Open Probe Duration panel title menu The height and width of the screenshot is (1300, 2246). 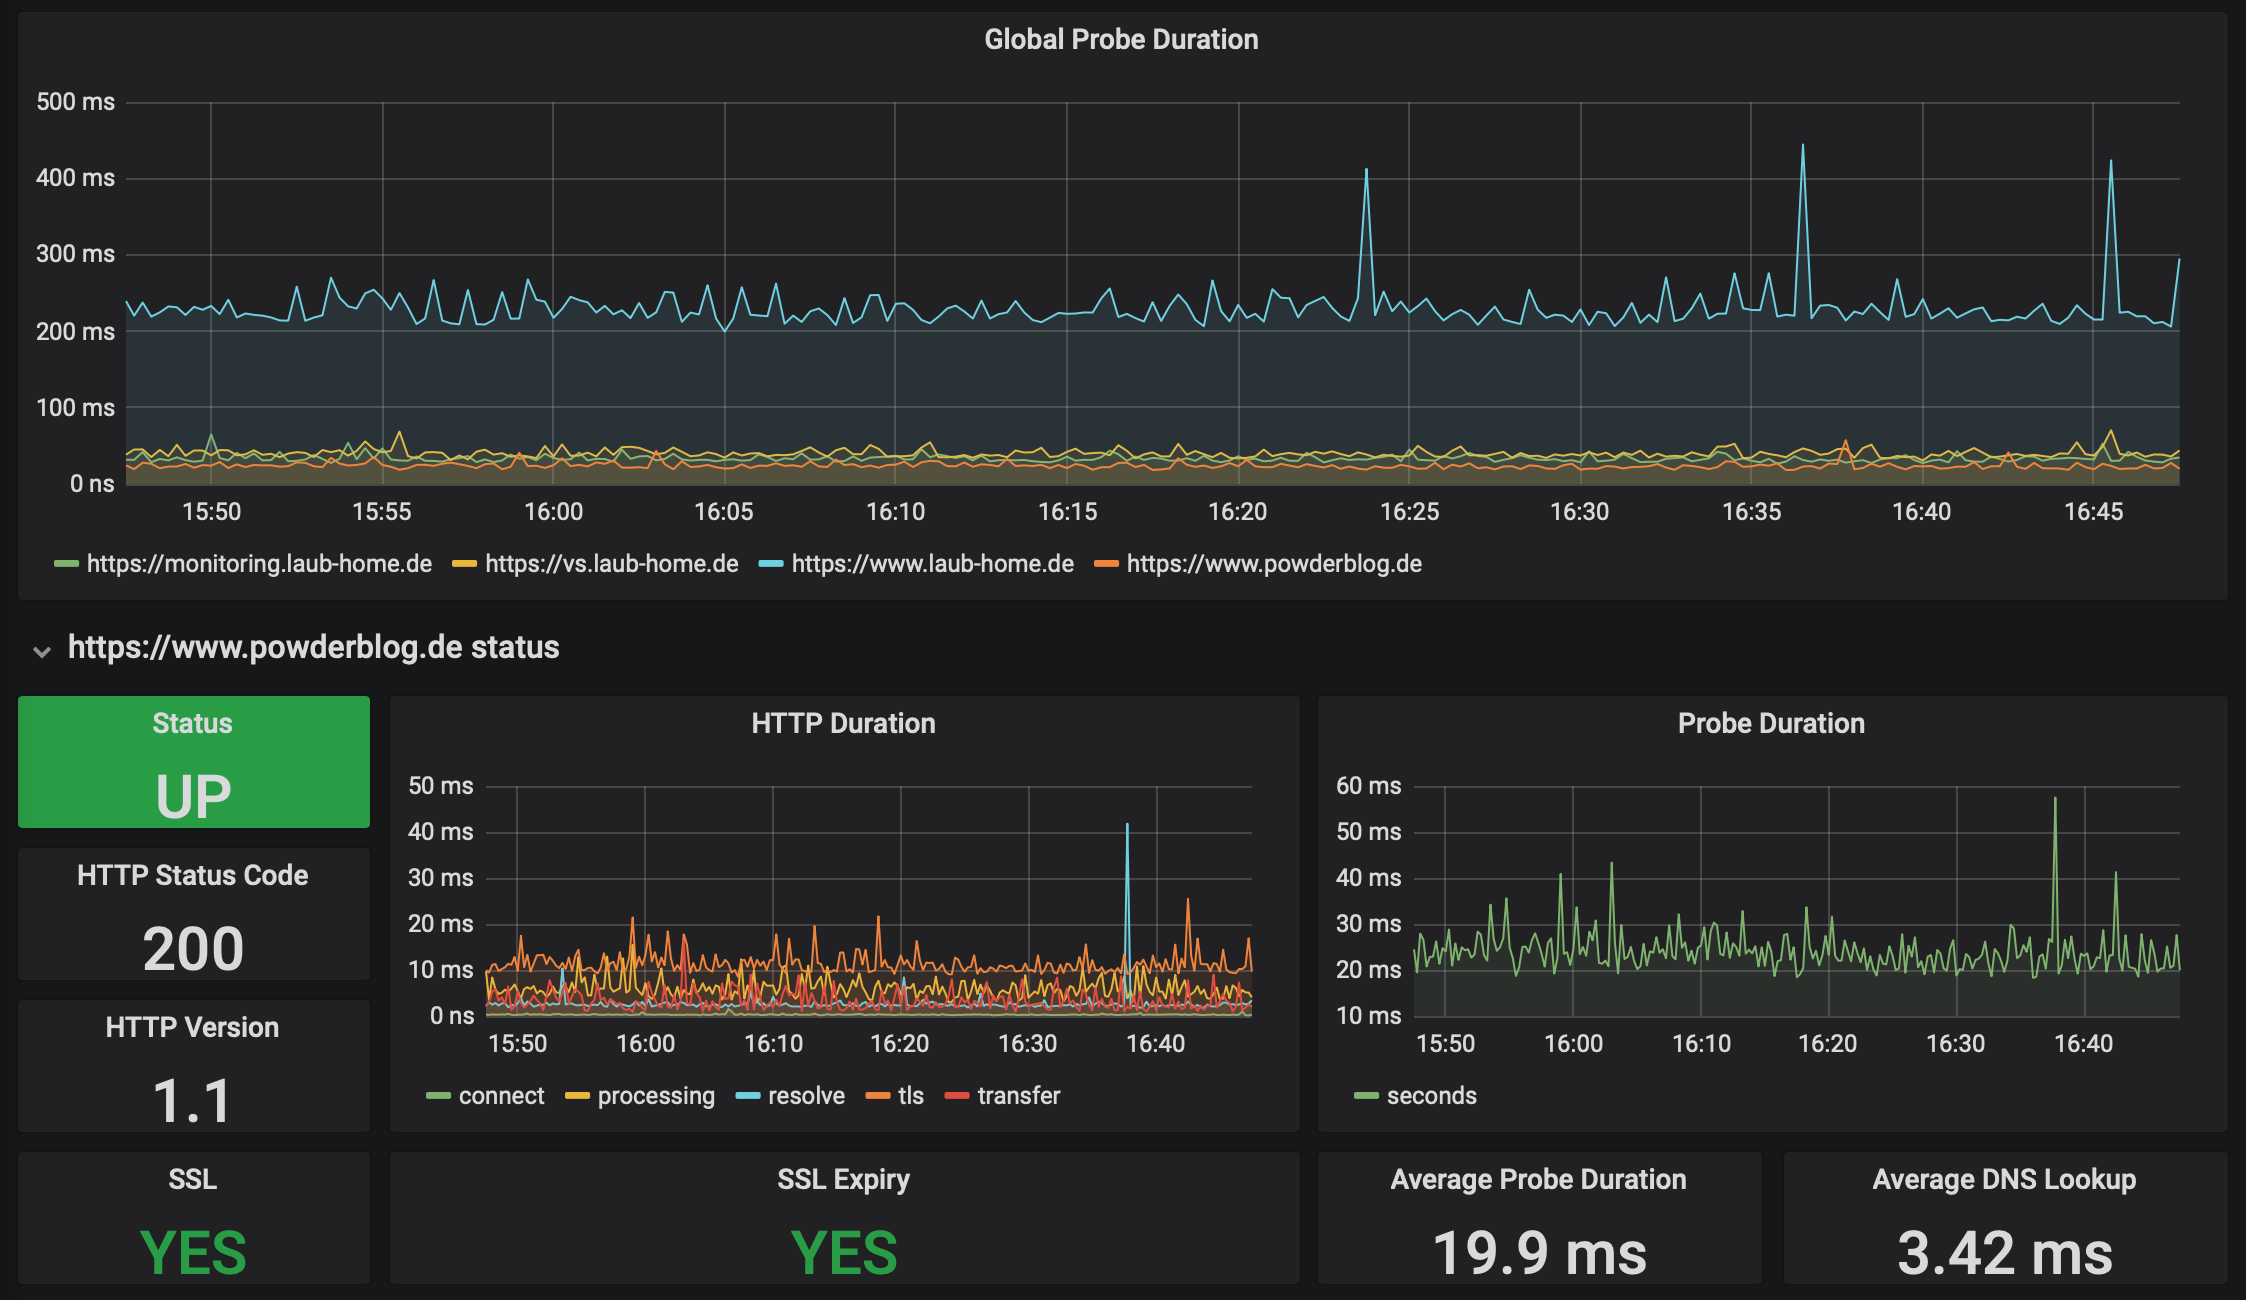1770,723
